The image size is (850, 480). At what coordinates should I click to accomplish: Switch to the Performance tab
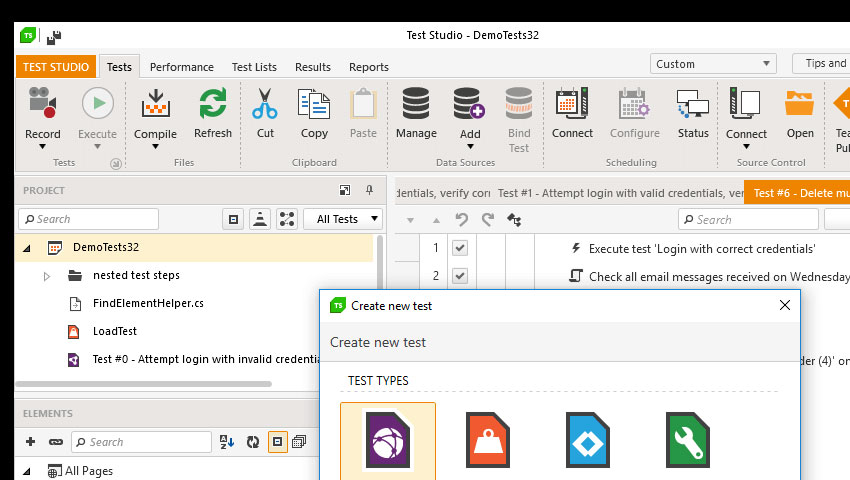[x=181, y=67]
